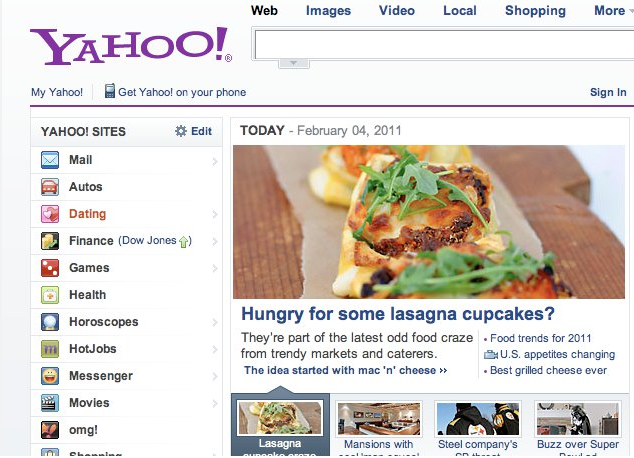Image resolution: width=634 pixels, height=458 pixels.
Task: Switch to the Images search tab
Action: click(x=328, y=11)
